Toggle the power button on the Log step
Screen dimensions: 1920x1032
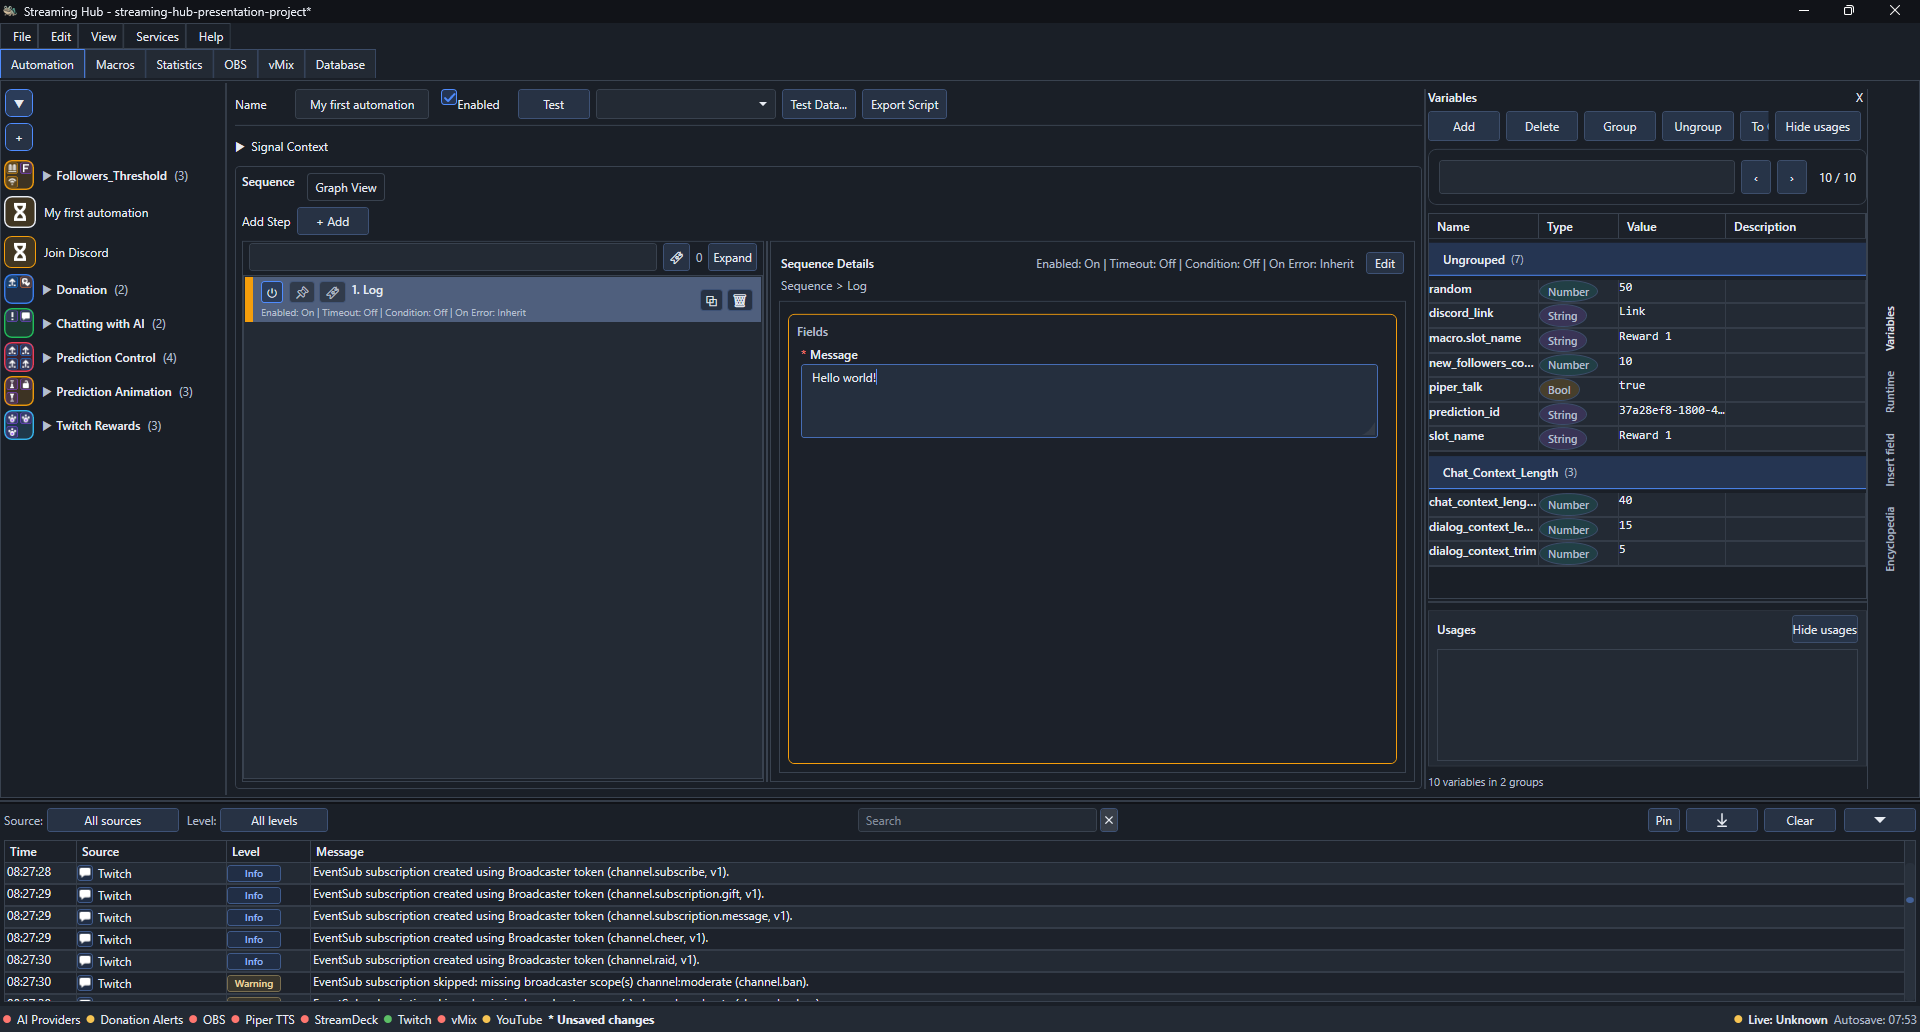(x=272, y=292)
